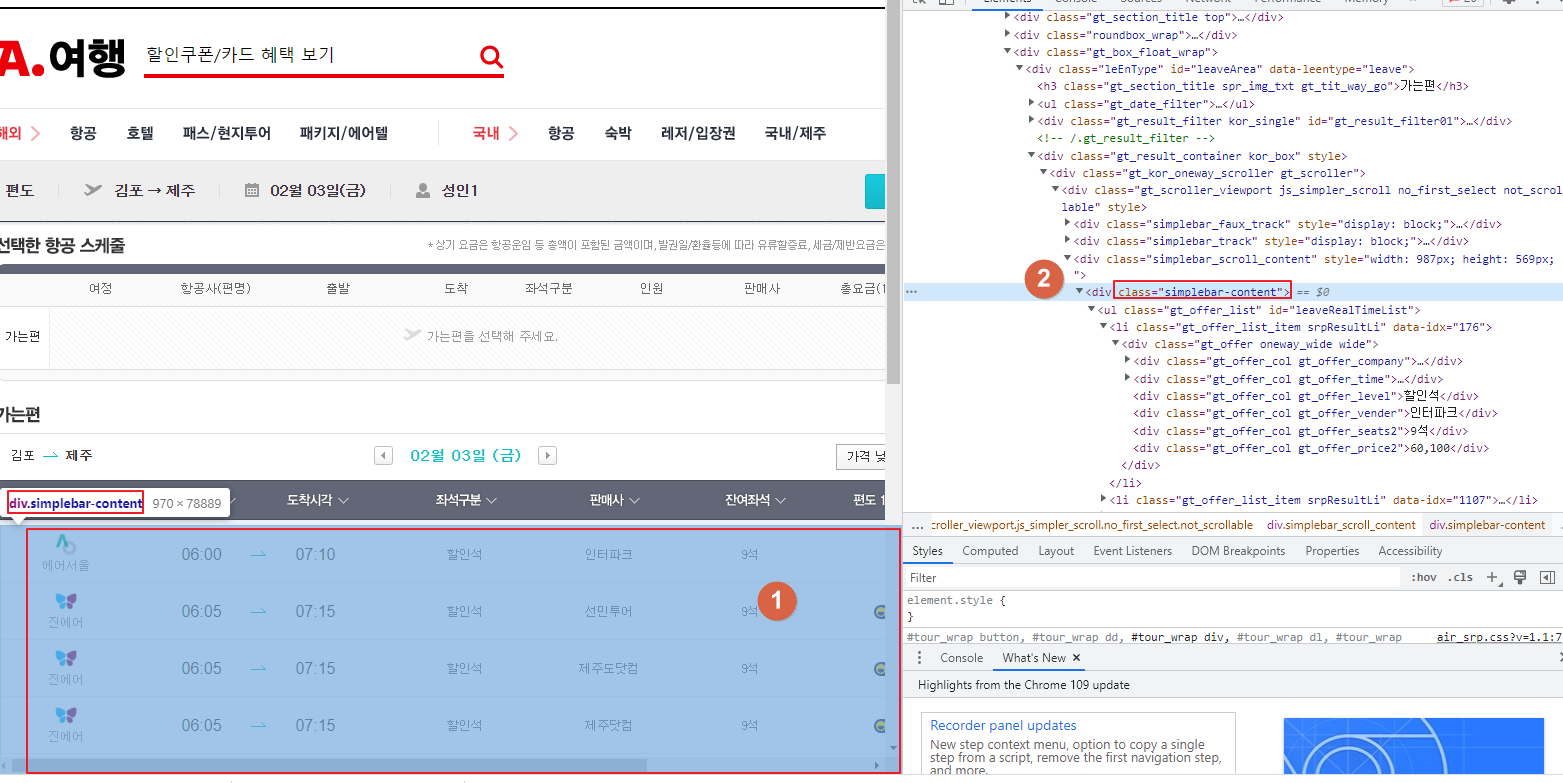Click the breadcrumb ellipsis in DevTools
The height and width of the screenshot is (783, 1563).
[x=917, y=525]
